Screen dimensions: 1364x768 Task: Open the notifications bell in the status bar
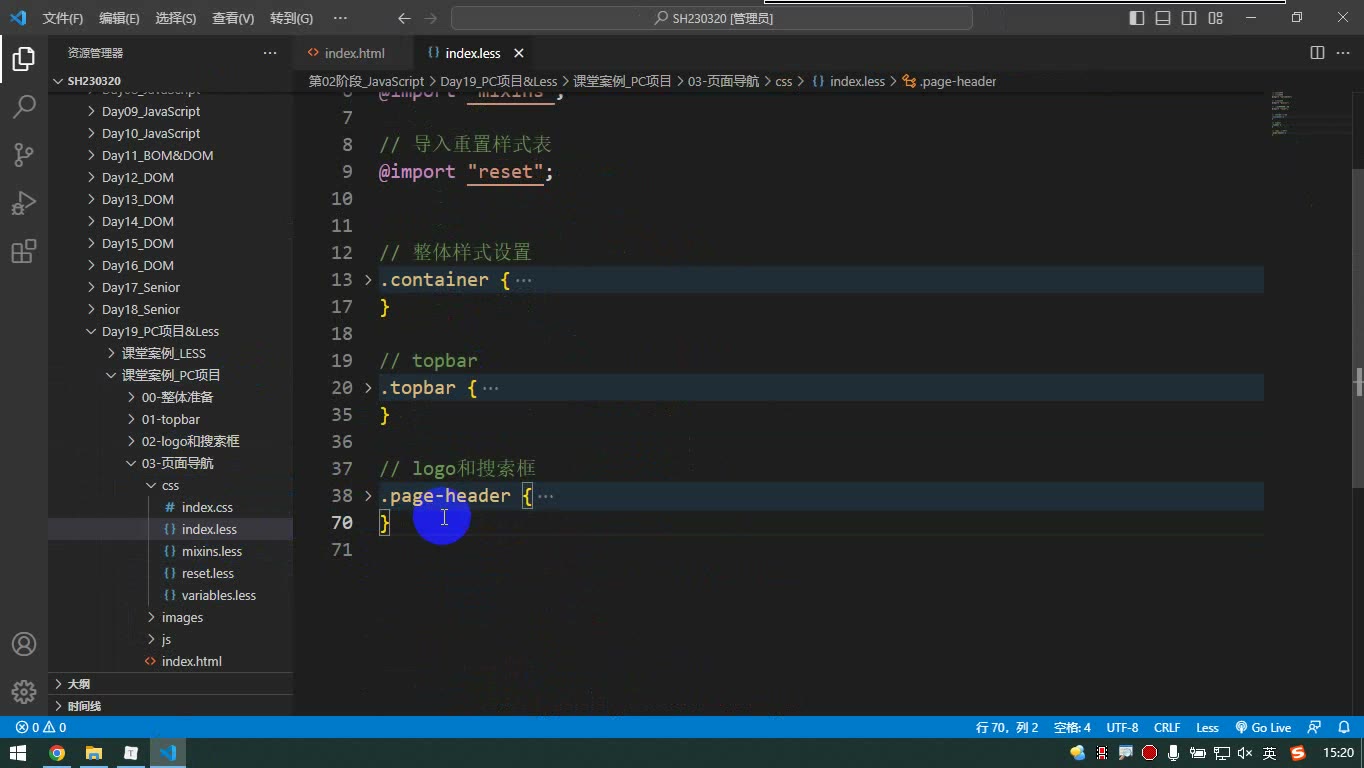(1344, 728)
